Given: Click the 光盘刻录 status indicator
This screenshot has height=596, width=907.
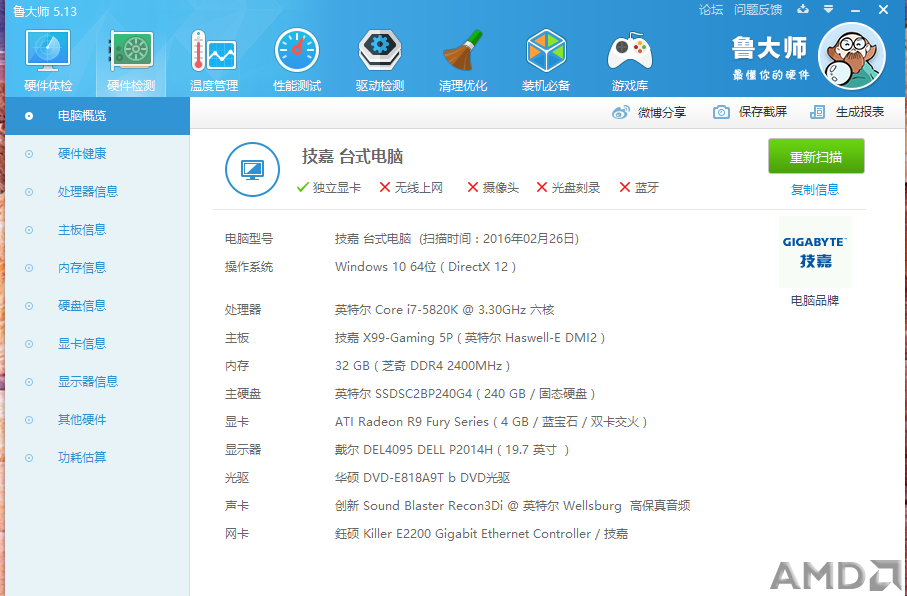Looking at the screenshot, I should pos(568,187).
